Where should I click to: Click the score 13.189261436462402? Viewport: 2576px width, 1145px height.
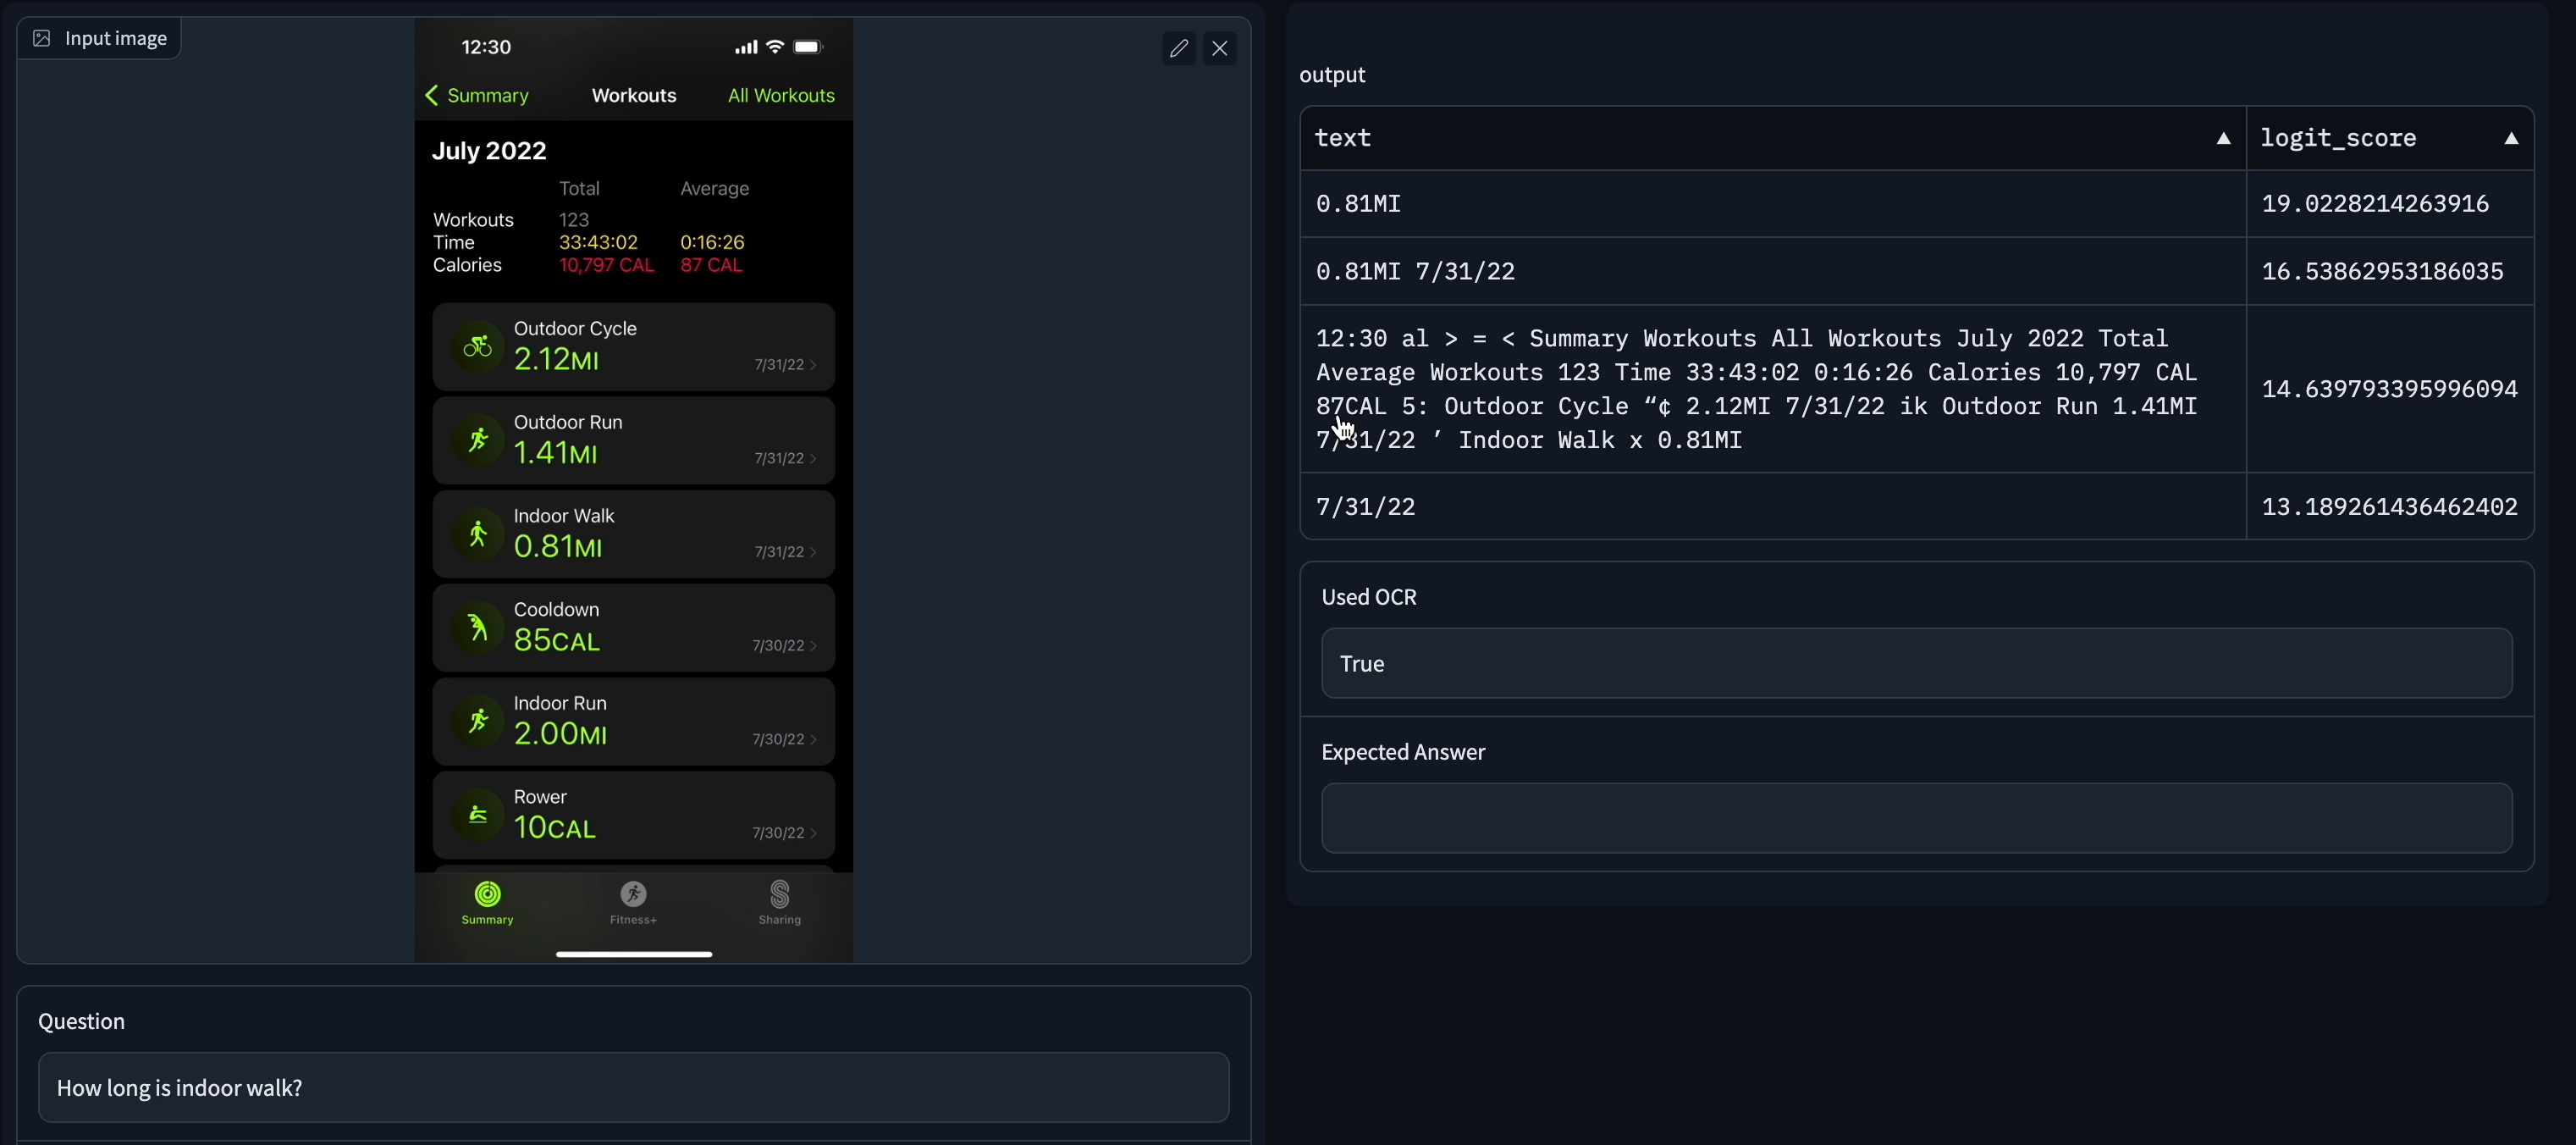click(2389, 507)
